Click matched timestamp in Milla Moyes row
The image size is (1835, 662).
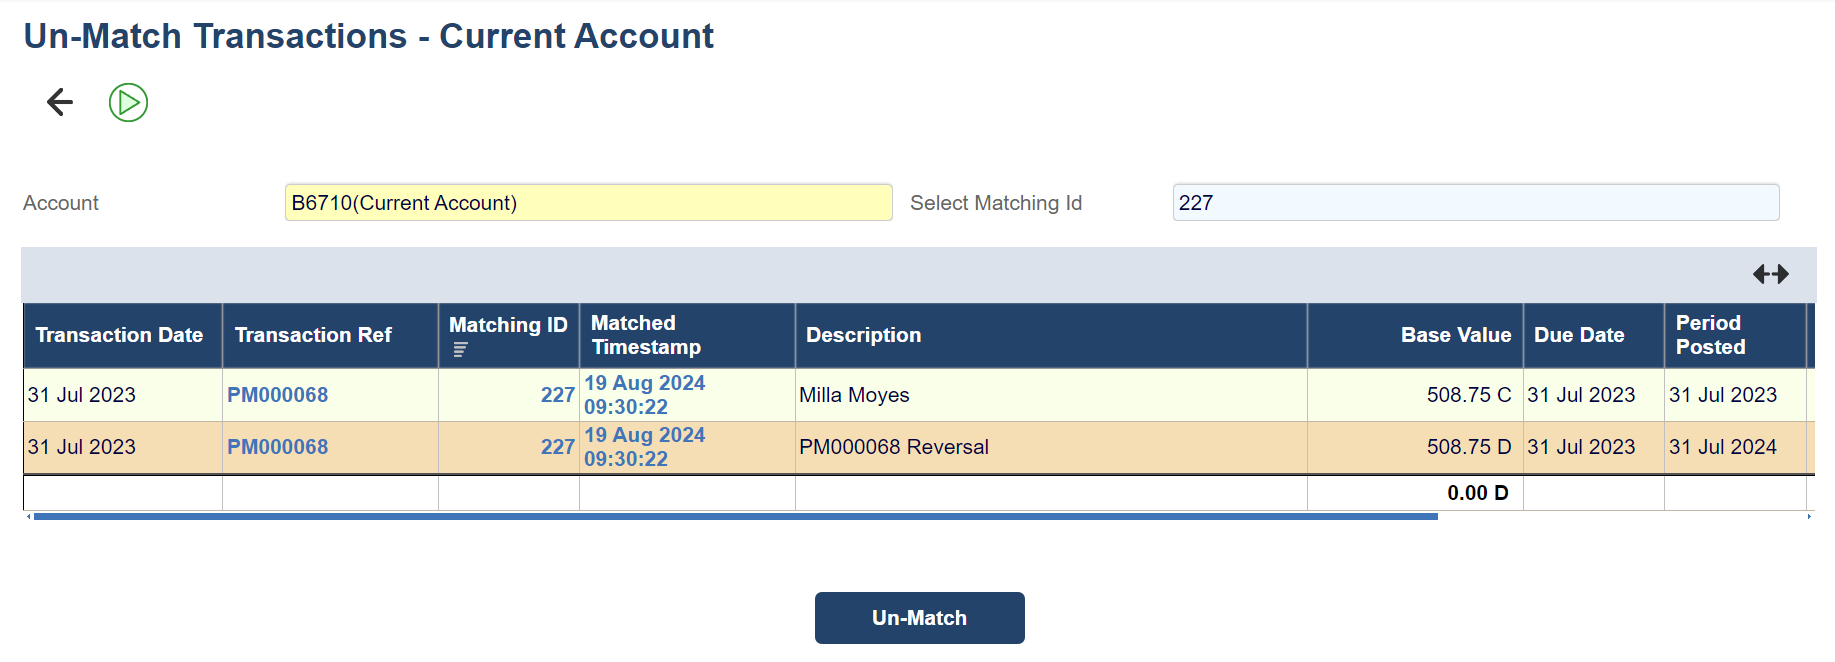tap(644, 395)
